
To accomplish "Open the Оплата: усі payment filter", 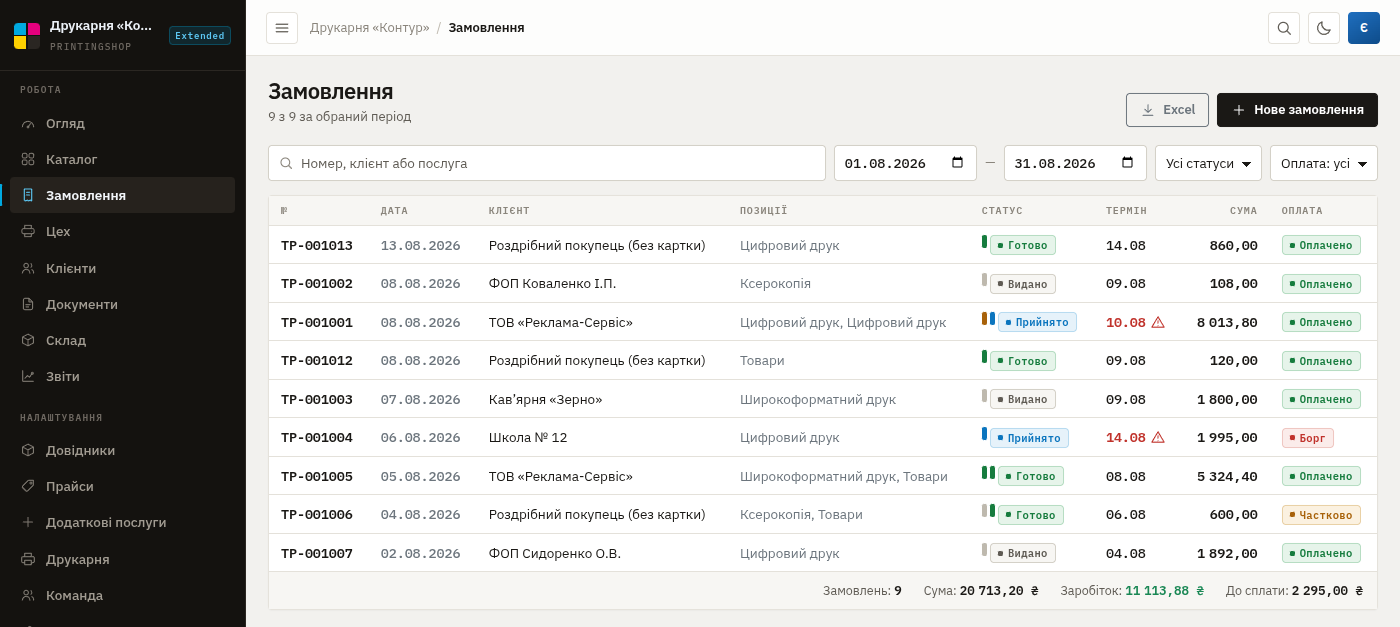I will tap(1324, 163).
